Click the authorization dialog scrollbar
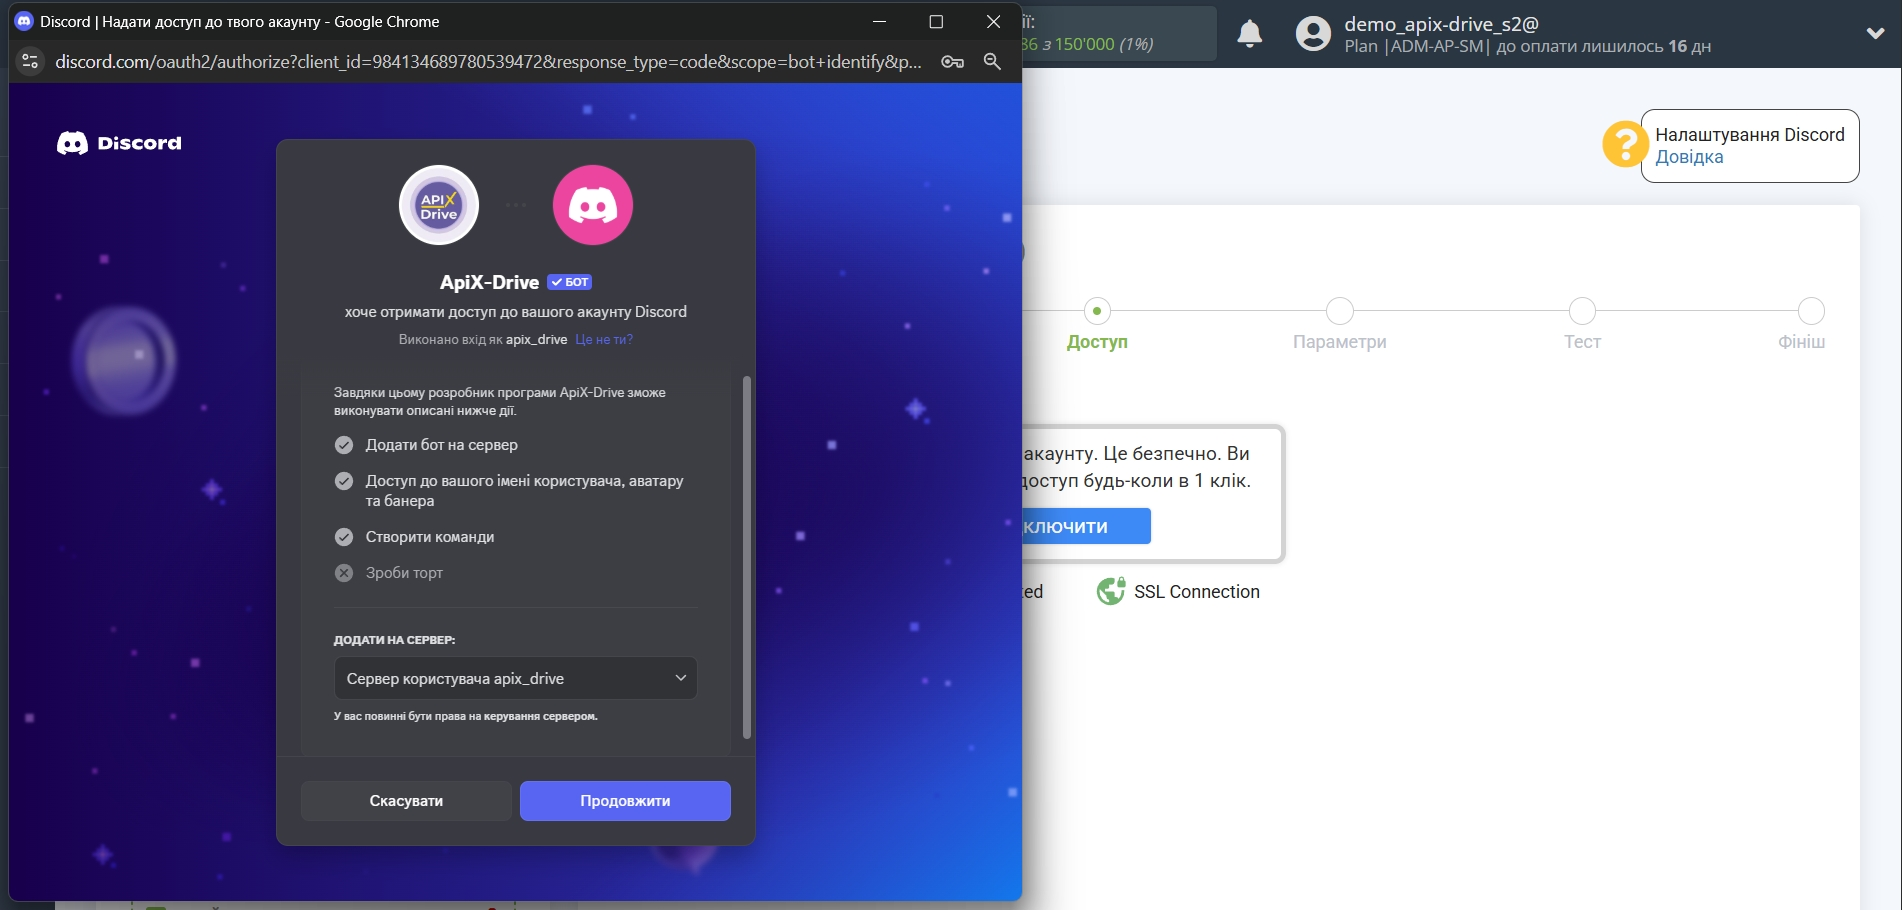This screenshot has width=1902, height=910. [746, 557]
